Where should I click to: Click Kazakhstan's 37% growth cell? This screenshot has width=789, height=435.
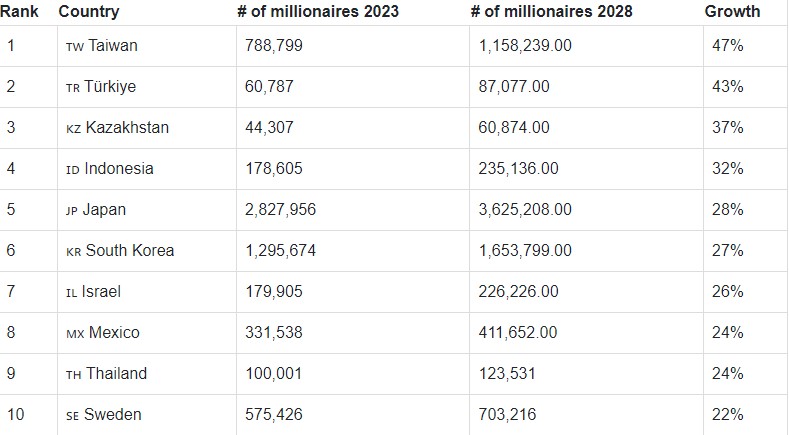click(x=727, y=129)
